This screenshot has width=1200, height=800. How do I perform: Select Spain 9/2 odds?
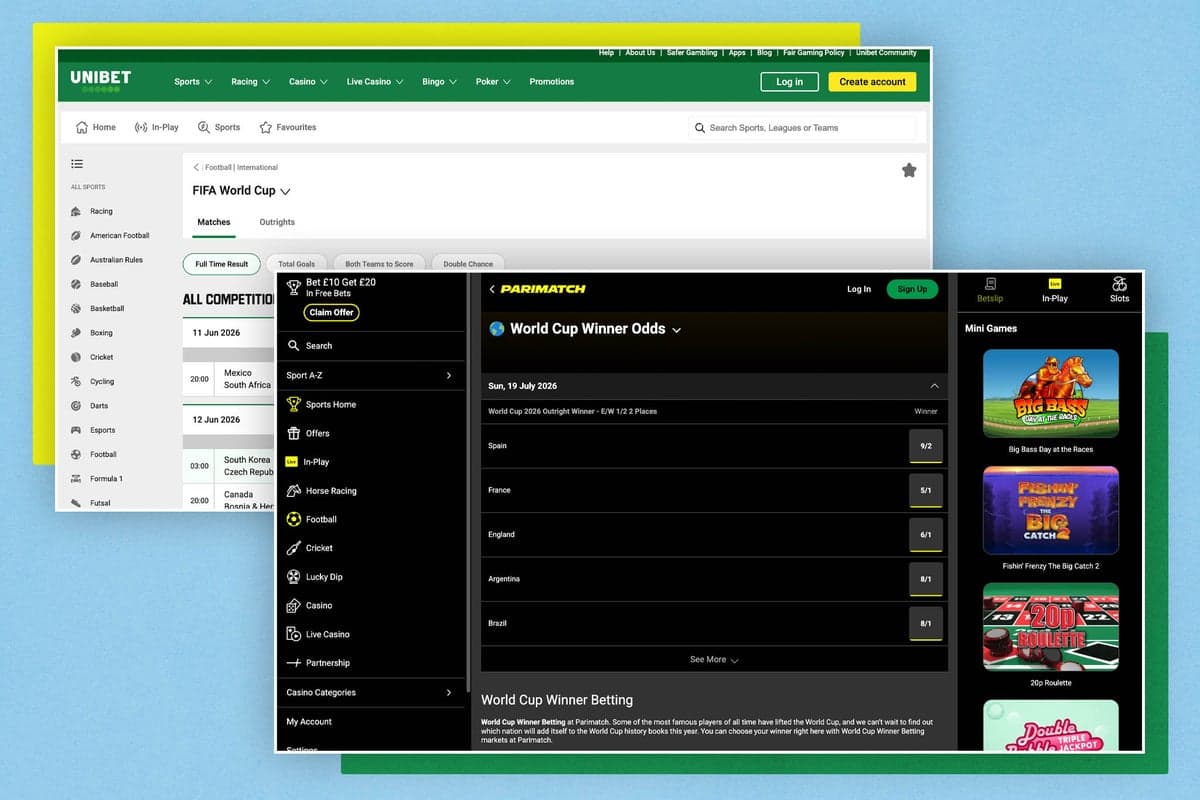coord(926,446)
